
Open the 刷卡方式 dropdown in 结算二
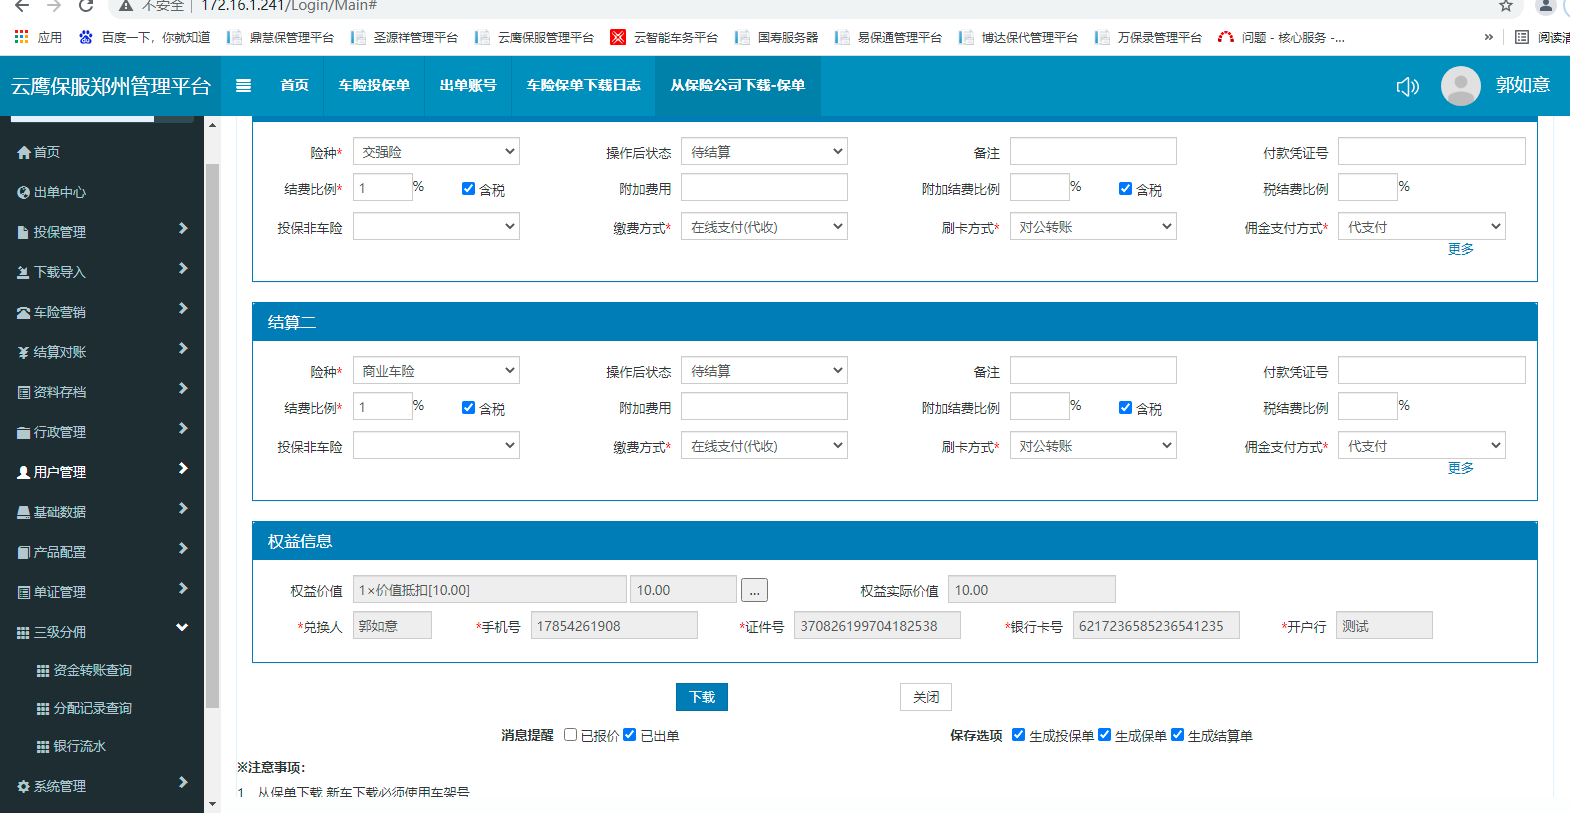1093,446
